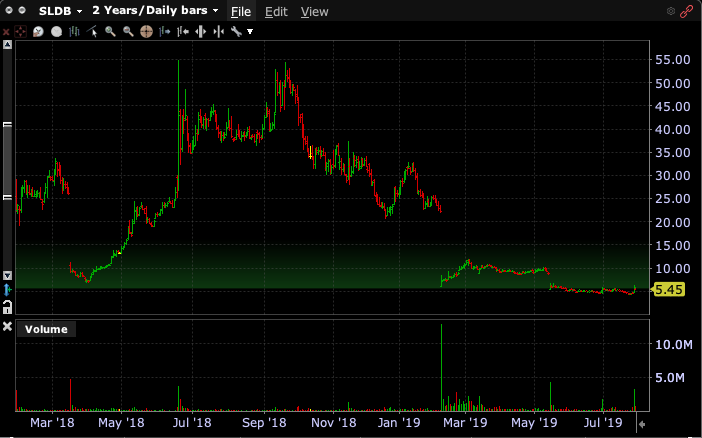Toggle the padlock axis lock icon
This screenshot has width=702, height=438.
click(x=7, y=307)
